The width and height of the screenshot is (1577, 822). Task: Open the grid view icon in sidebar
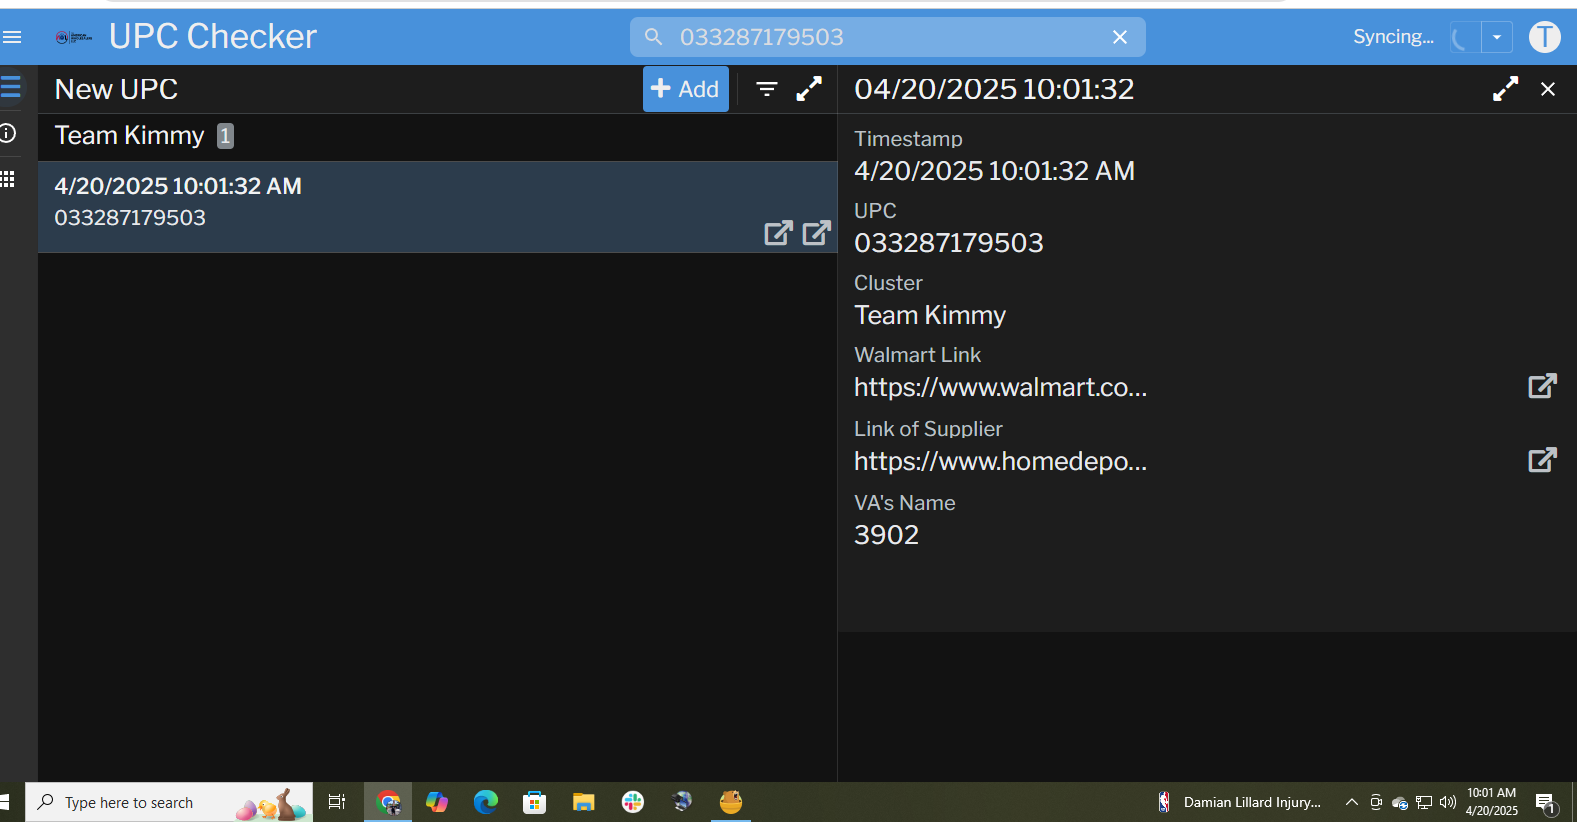pos(8,179)
